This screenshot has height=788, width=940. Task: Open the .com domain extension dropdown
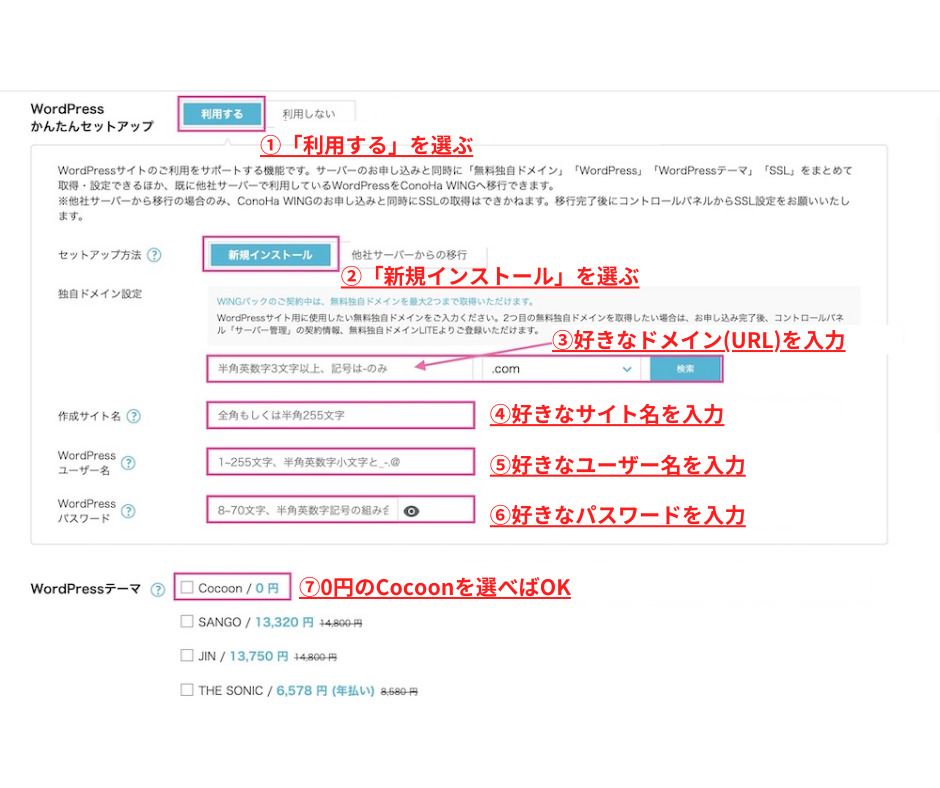(x=562, y=369)
